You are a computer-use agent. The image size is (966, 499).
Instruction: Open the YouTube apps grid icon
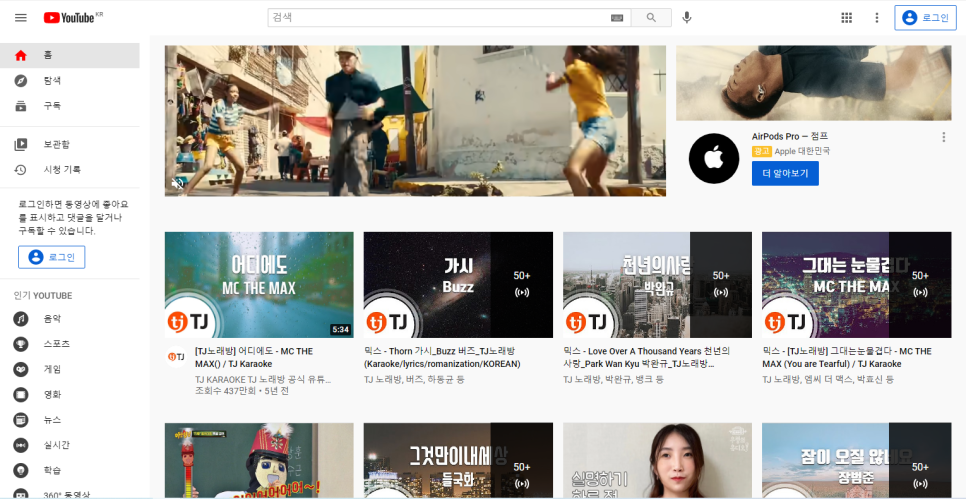(846, 18)
